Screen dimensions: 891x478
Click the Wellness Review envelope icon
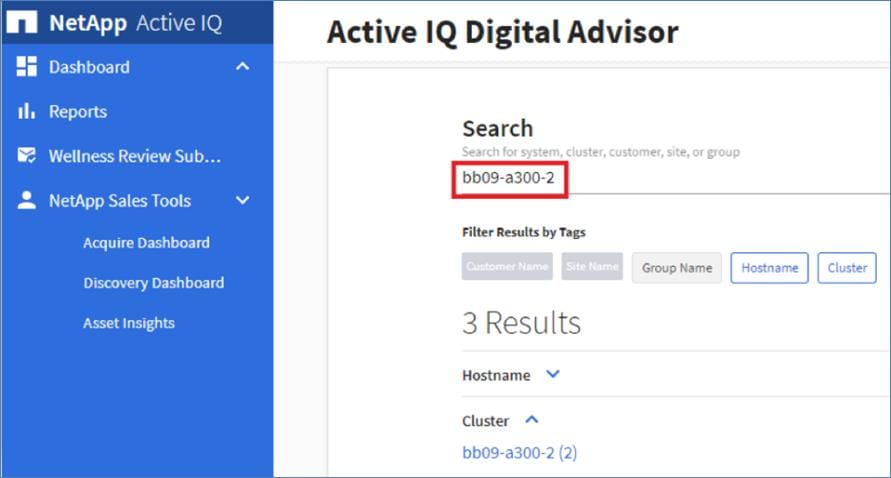click(x=26, y=155)
